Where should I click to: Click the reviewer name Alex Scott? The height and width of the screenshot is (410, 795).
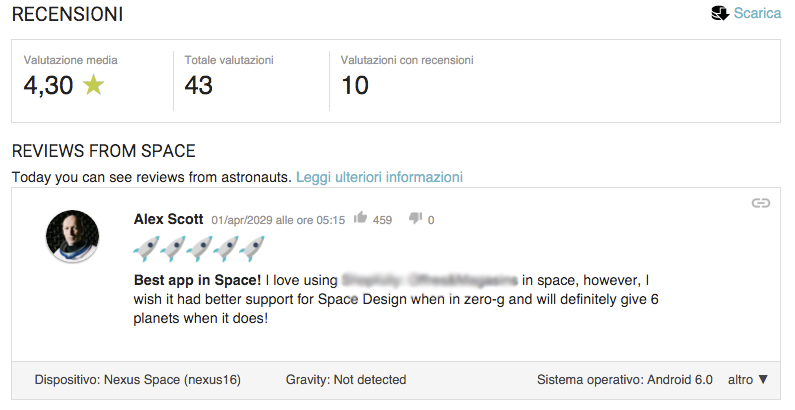tap(168, 219)
